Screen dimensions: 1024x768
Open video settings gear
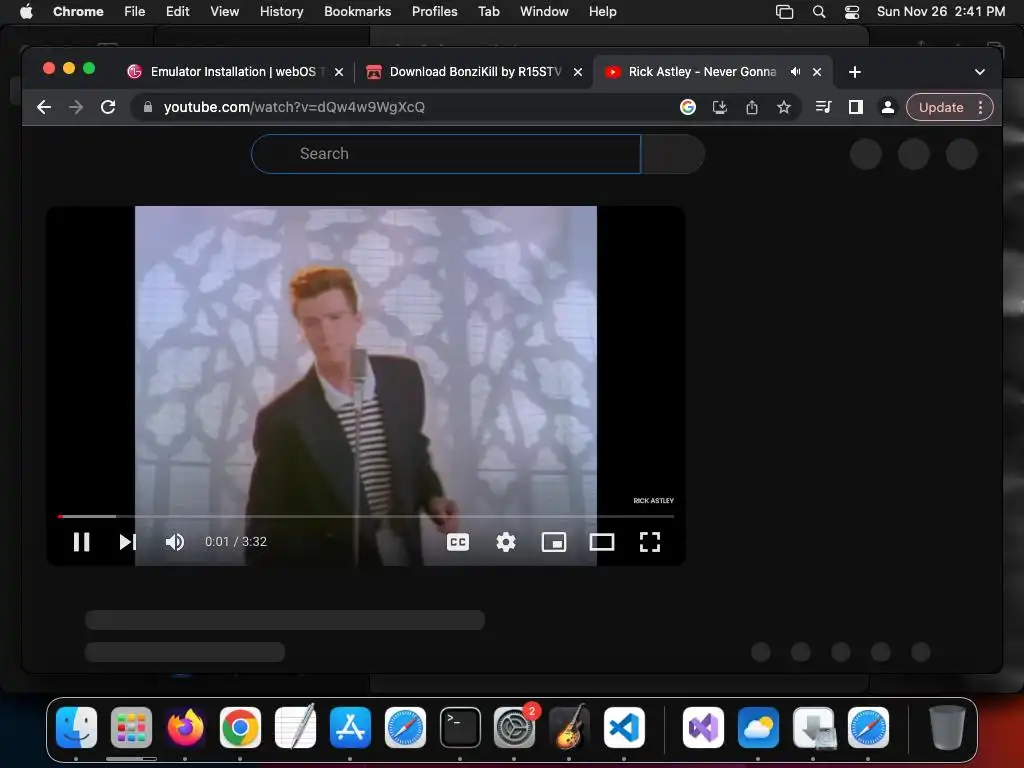[505, 541]
